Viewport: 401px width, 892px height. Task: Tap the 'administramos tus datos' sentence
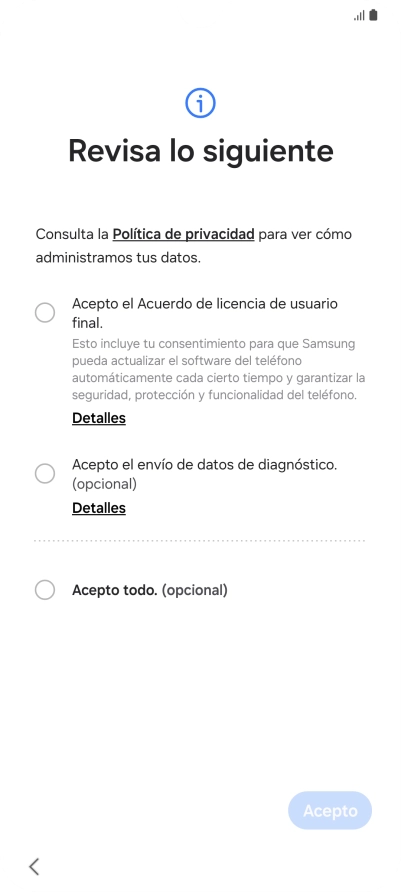118,258
